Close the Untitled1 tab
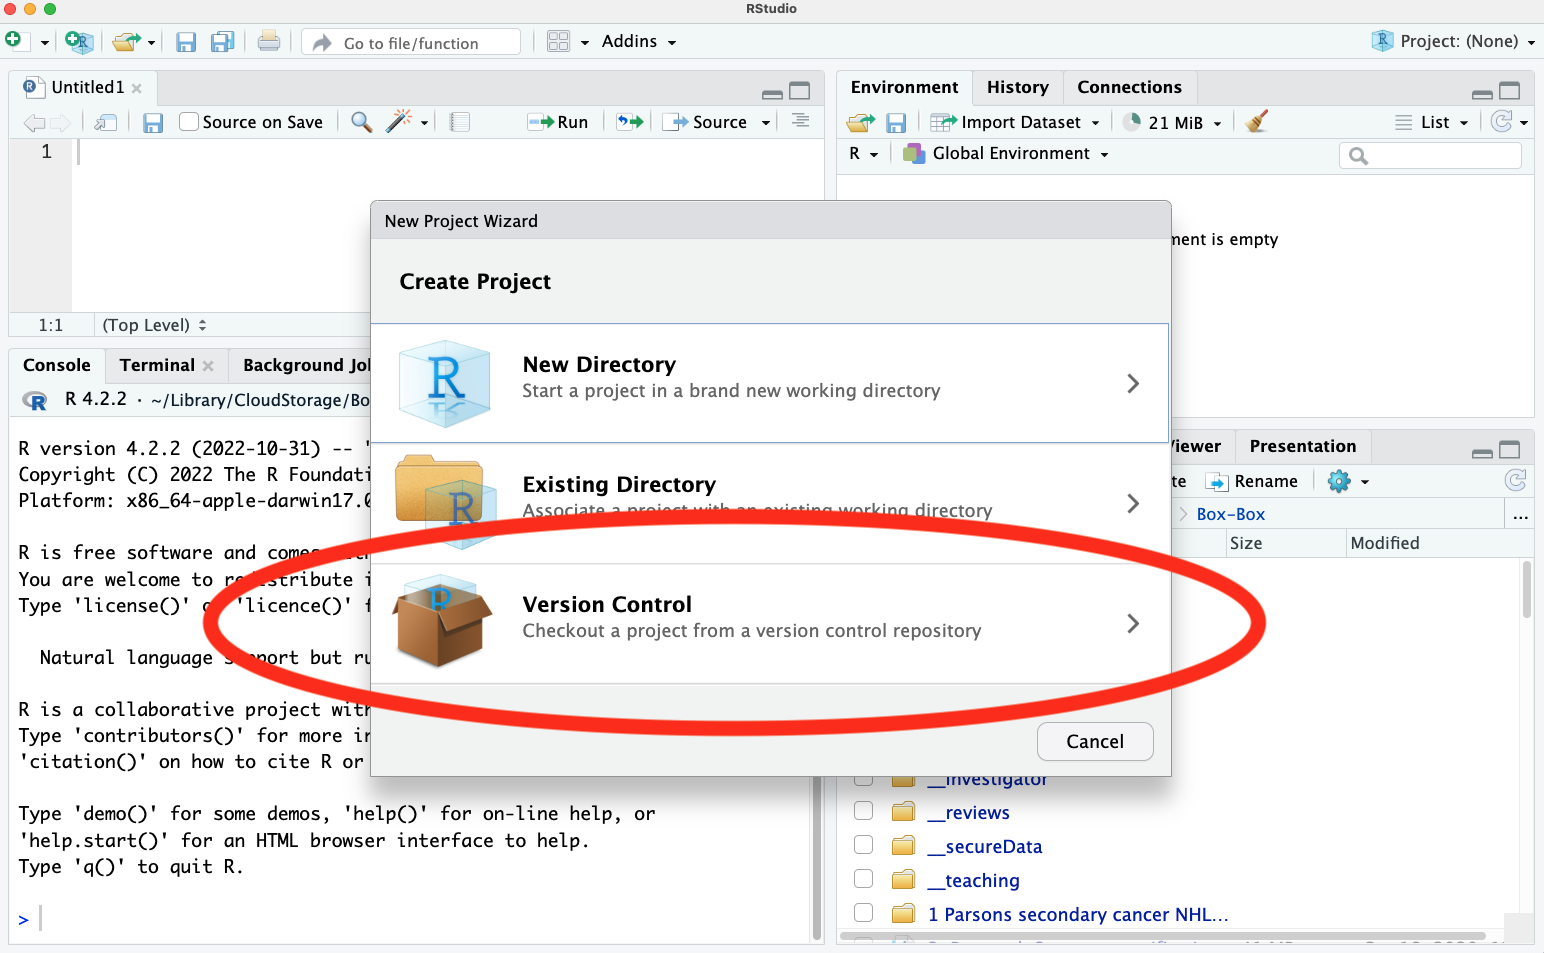This screenshot has width=1544, height=953. pyautogui.click(x=137, y=88)
